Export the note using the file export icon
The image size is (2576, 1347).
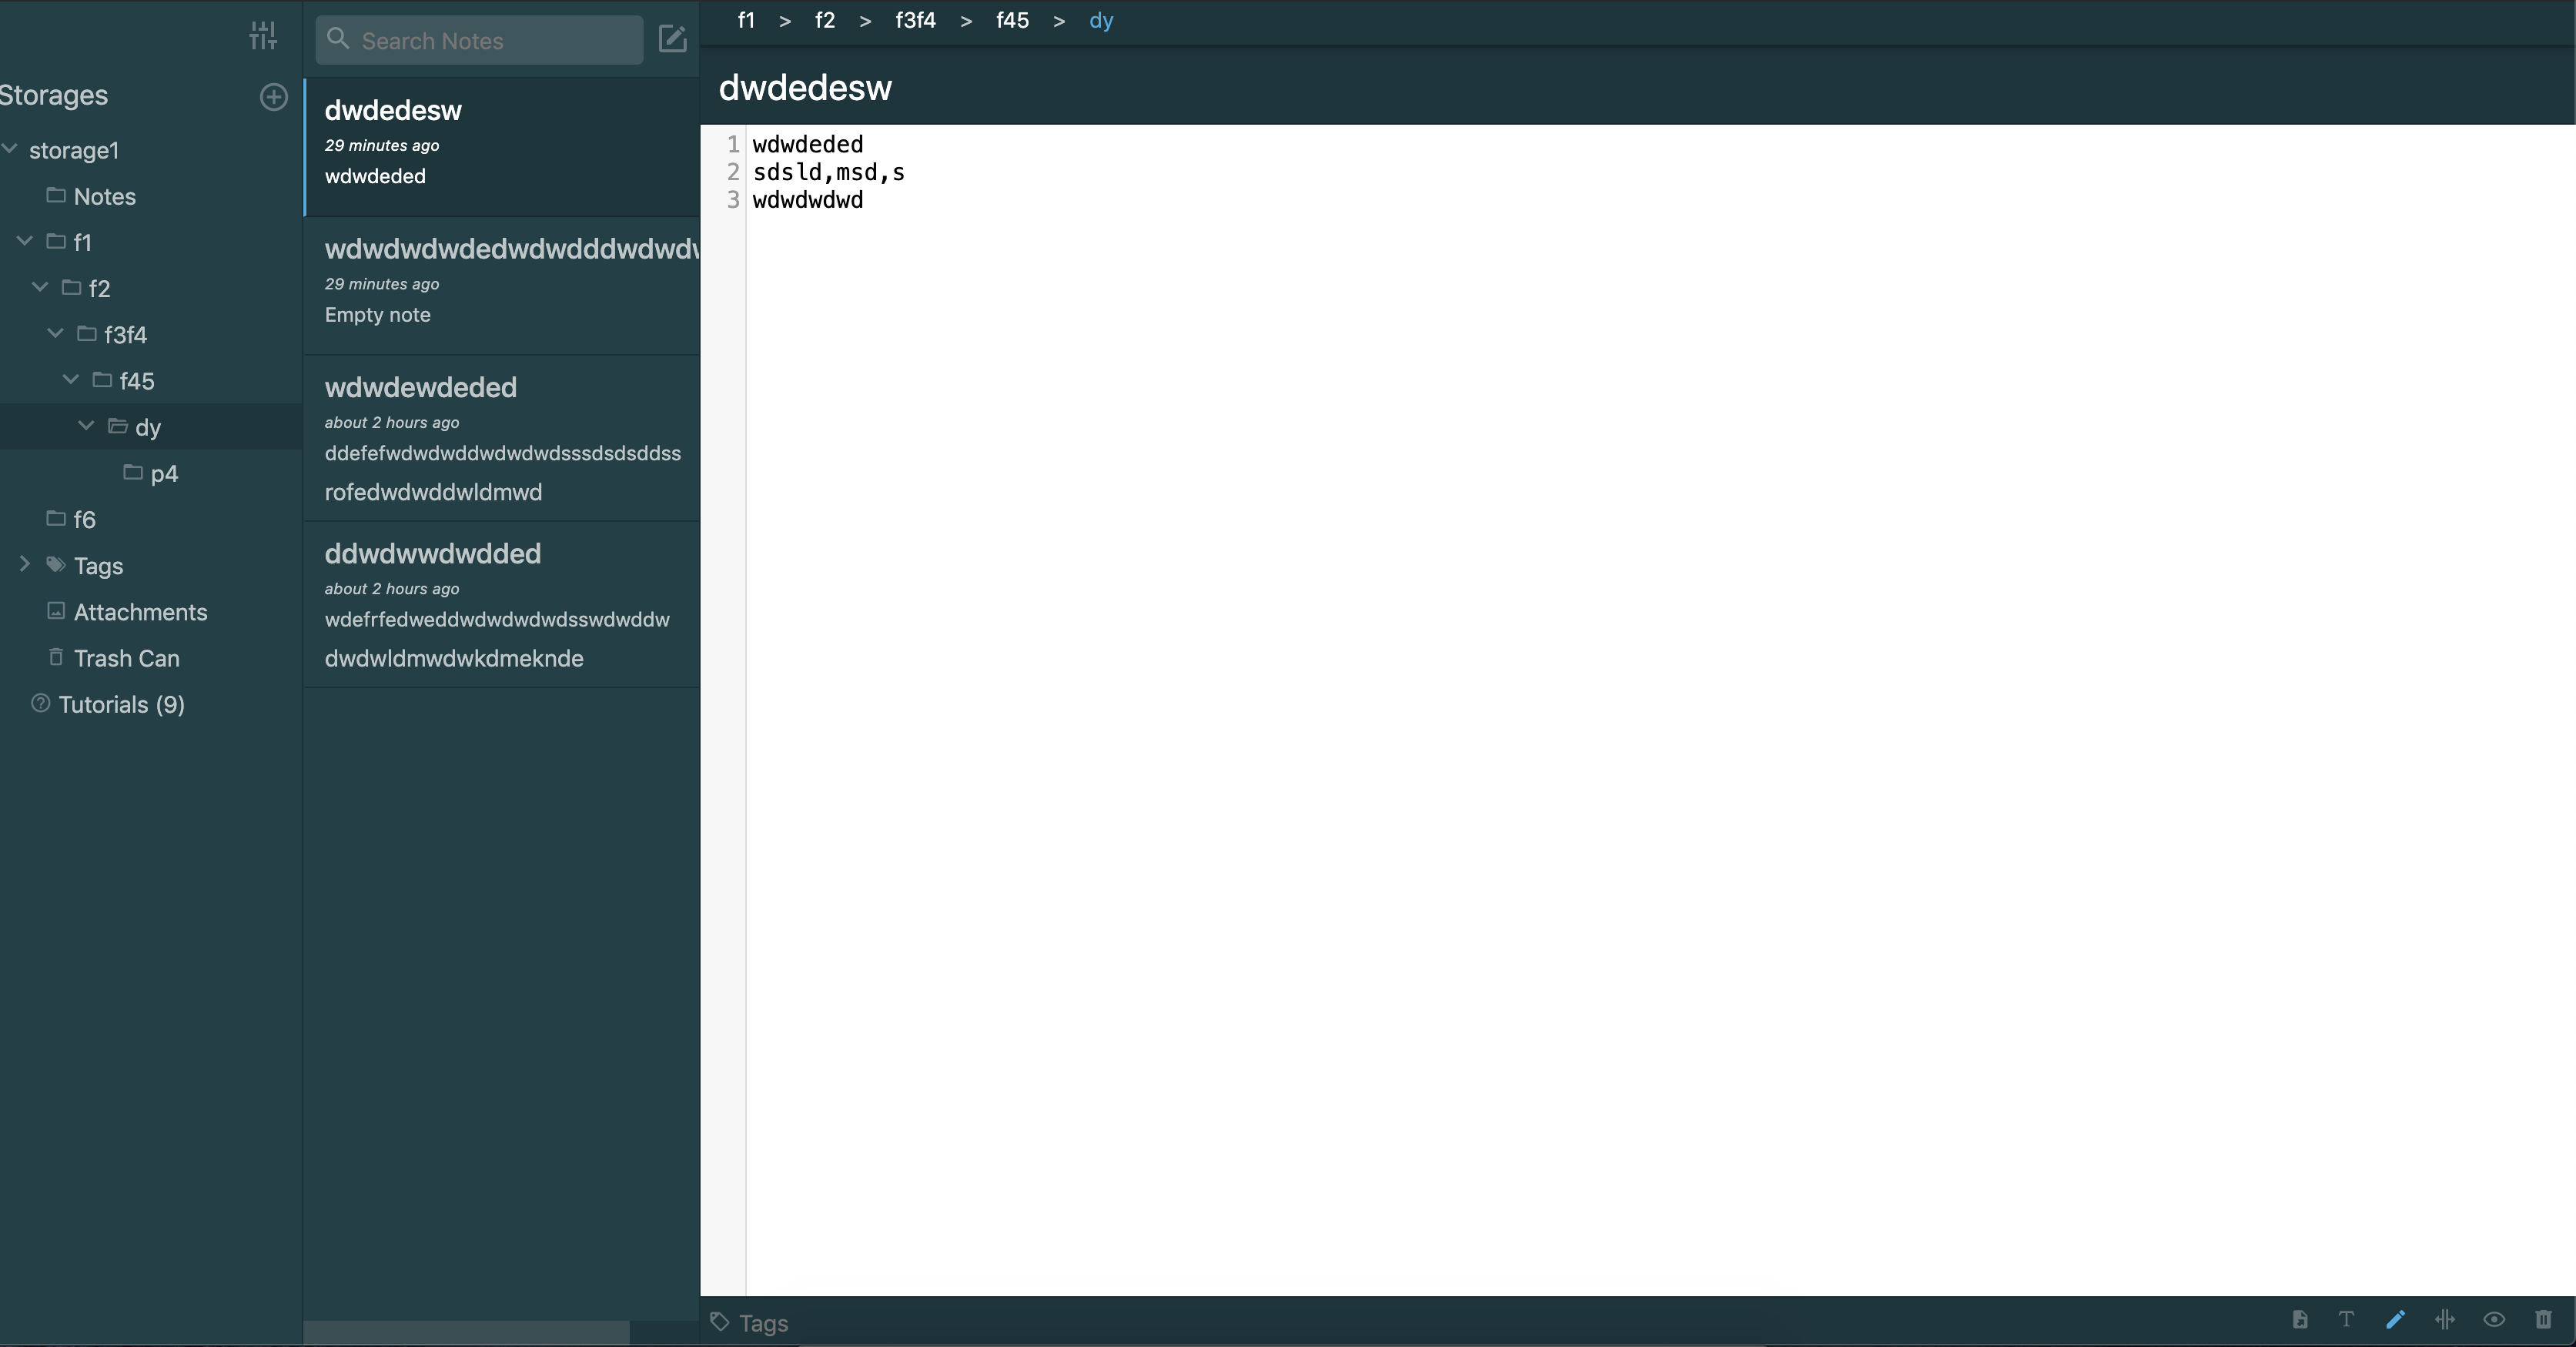2299,1320
